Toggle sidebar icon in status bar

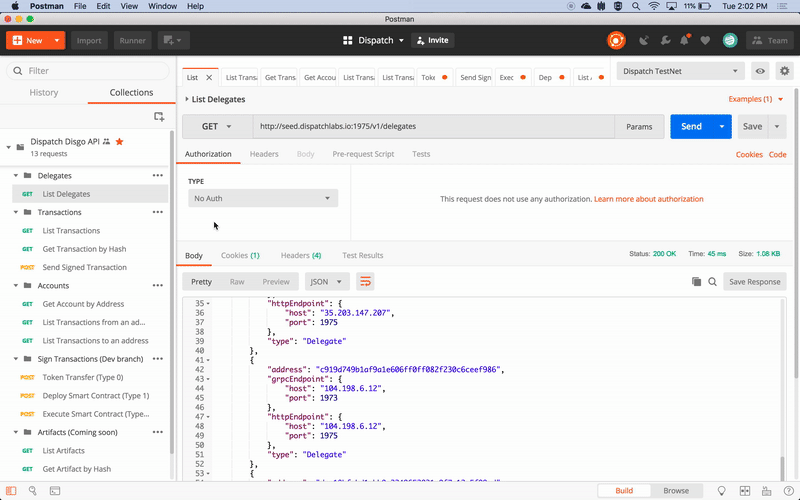[x=11, y=491]
